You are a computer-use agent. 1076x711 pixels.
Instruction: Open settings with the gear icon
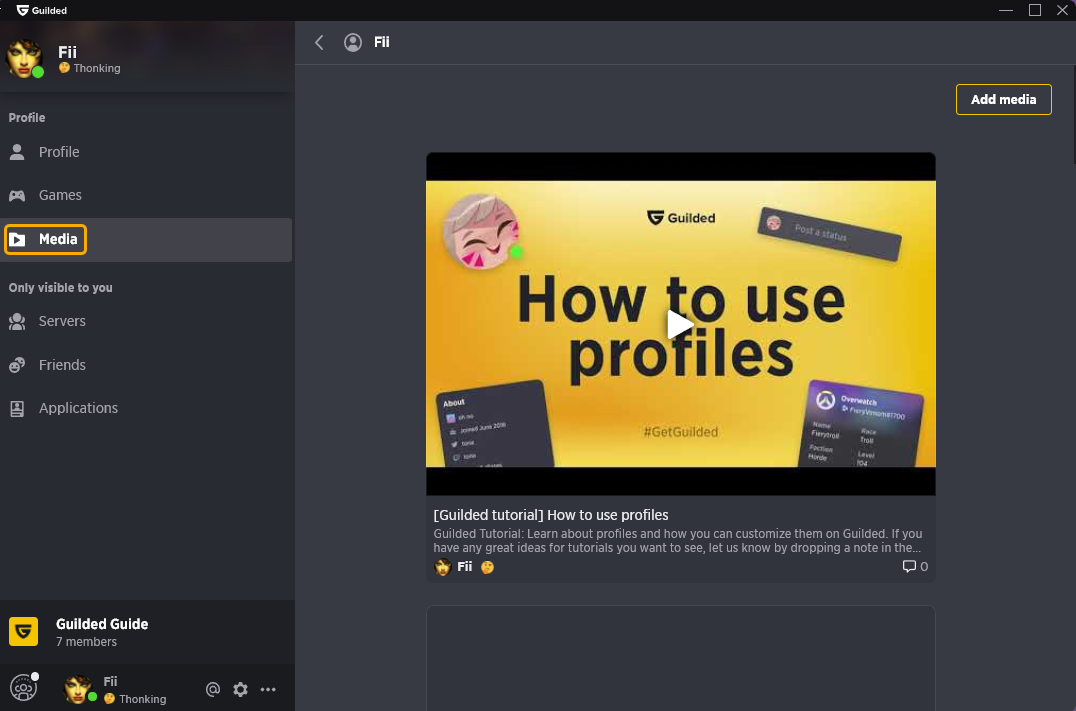coord(240,689)
